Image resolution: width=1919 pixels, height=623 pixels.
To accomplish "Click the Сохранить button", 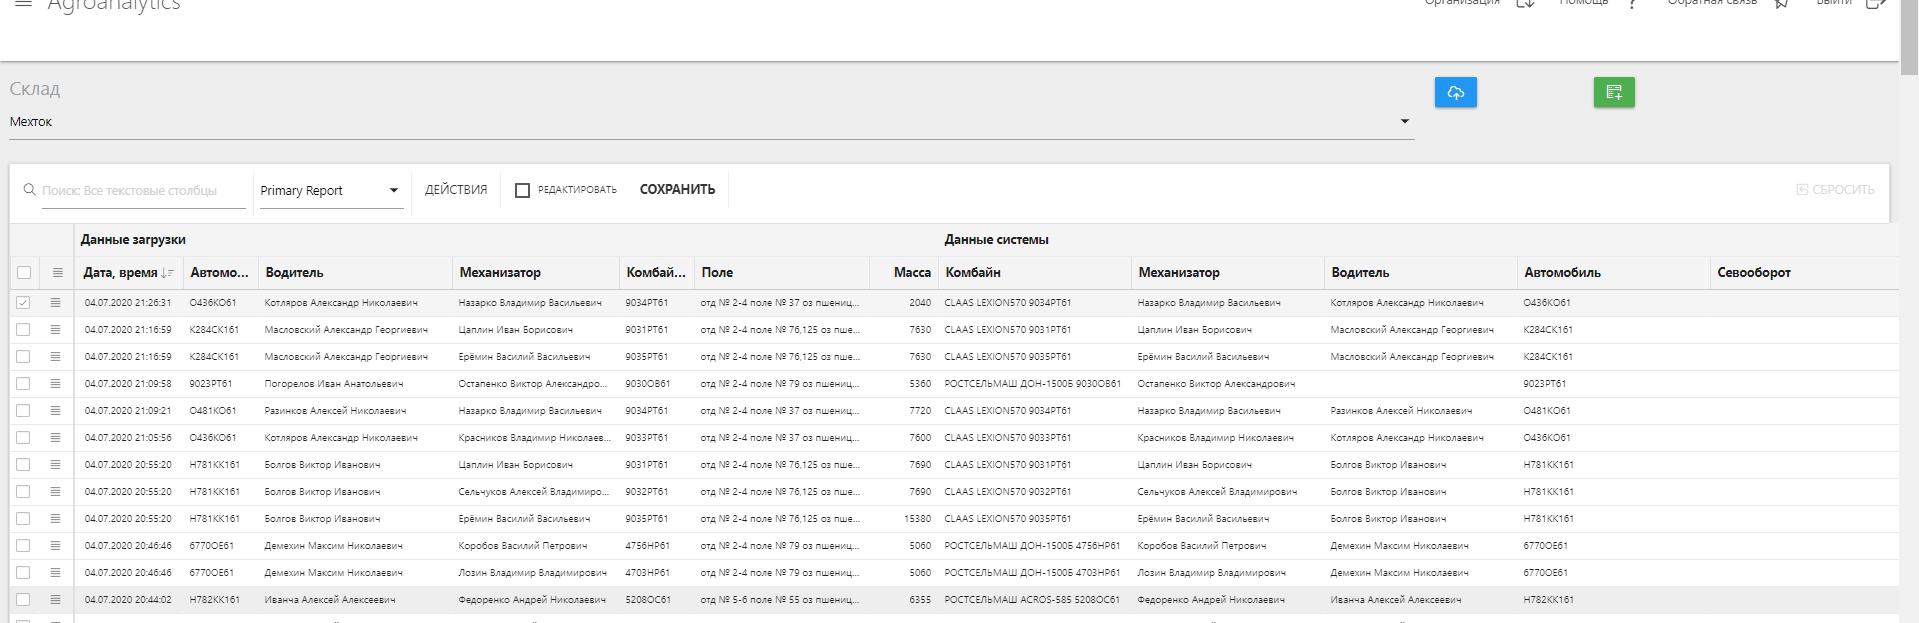I will [x=677, y=190].
